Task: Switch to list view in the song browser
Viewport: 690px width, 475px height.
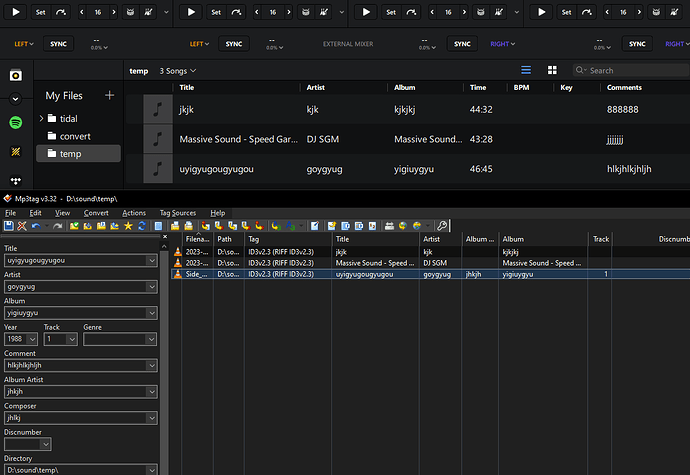Action: click(x=526, y=70)
